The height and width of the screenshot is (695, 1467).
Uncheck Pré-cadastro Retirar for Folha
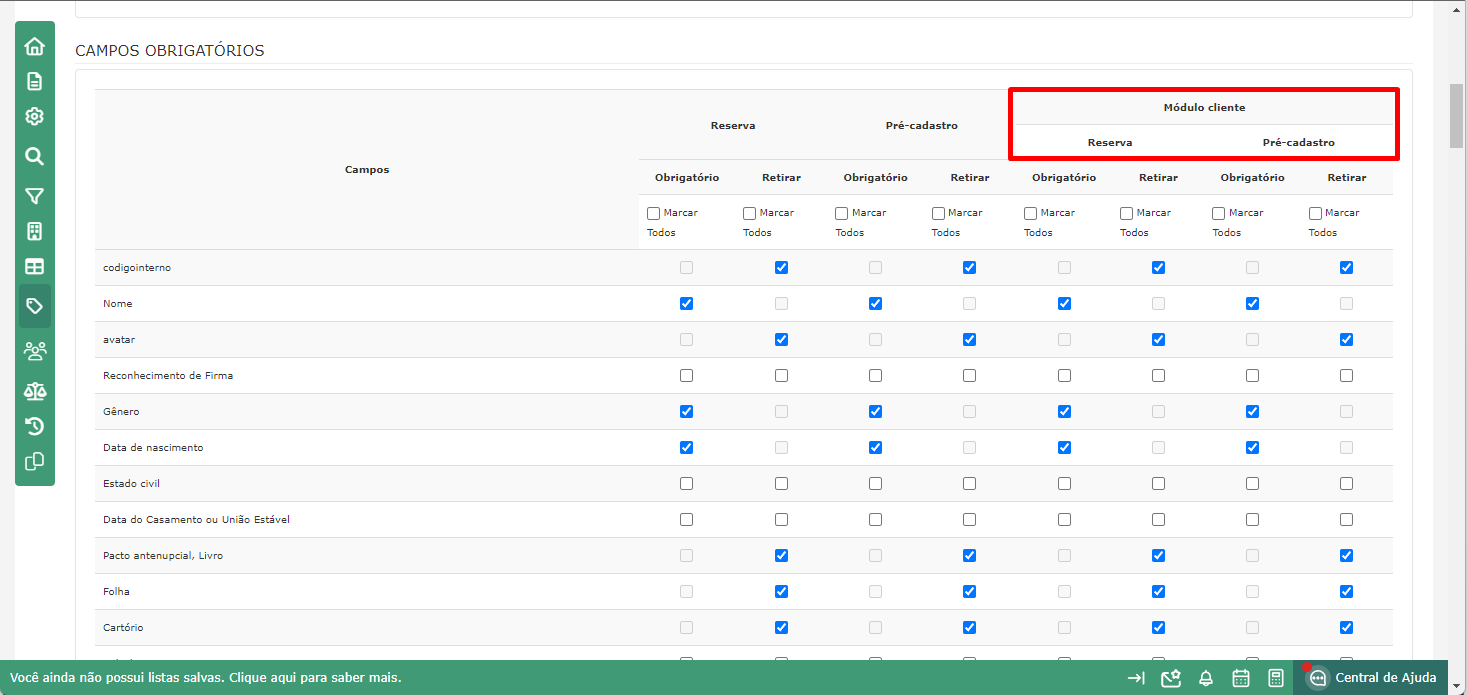[x=969, y=591]
